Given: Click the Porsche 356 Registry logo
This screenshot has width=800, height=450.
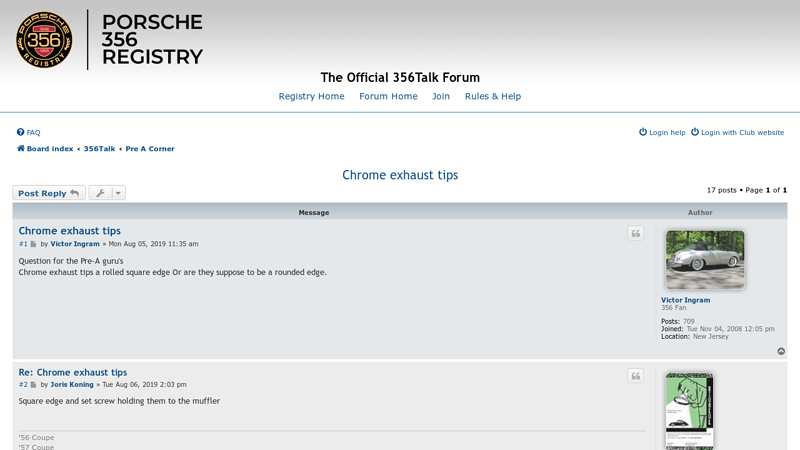Looking at the screenshot, I should point(110,40).
